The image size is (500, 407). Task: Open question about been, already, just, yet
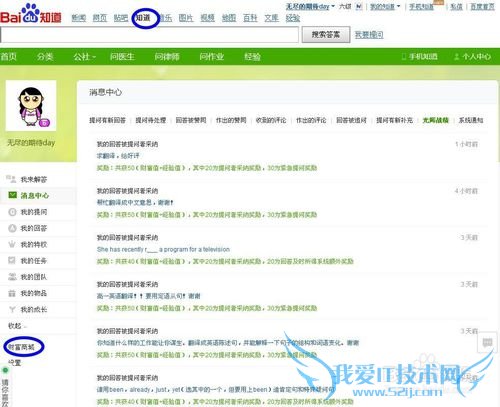pos(216,389)
